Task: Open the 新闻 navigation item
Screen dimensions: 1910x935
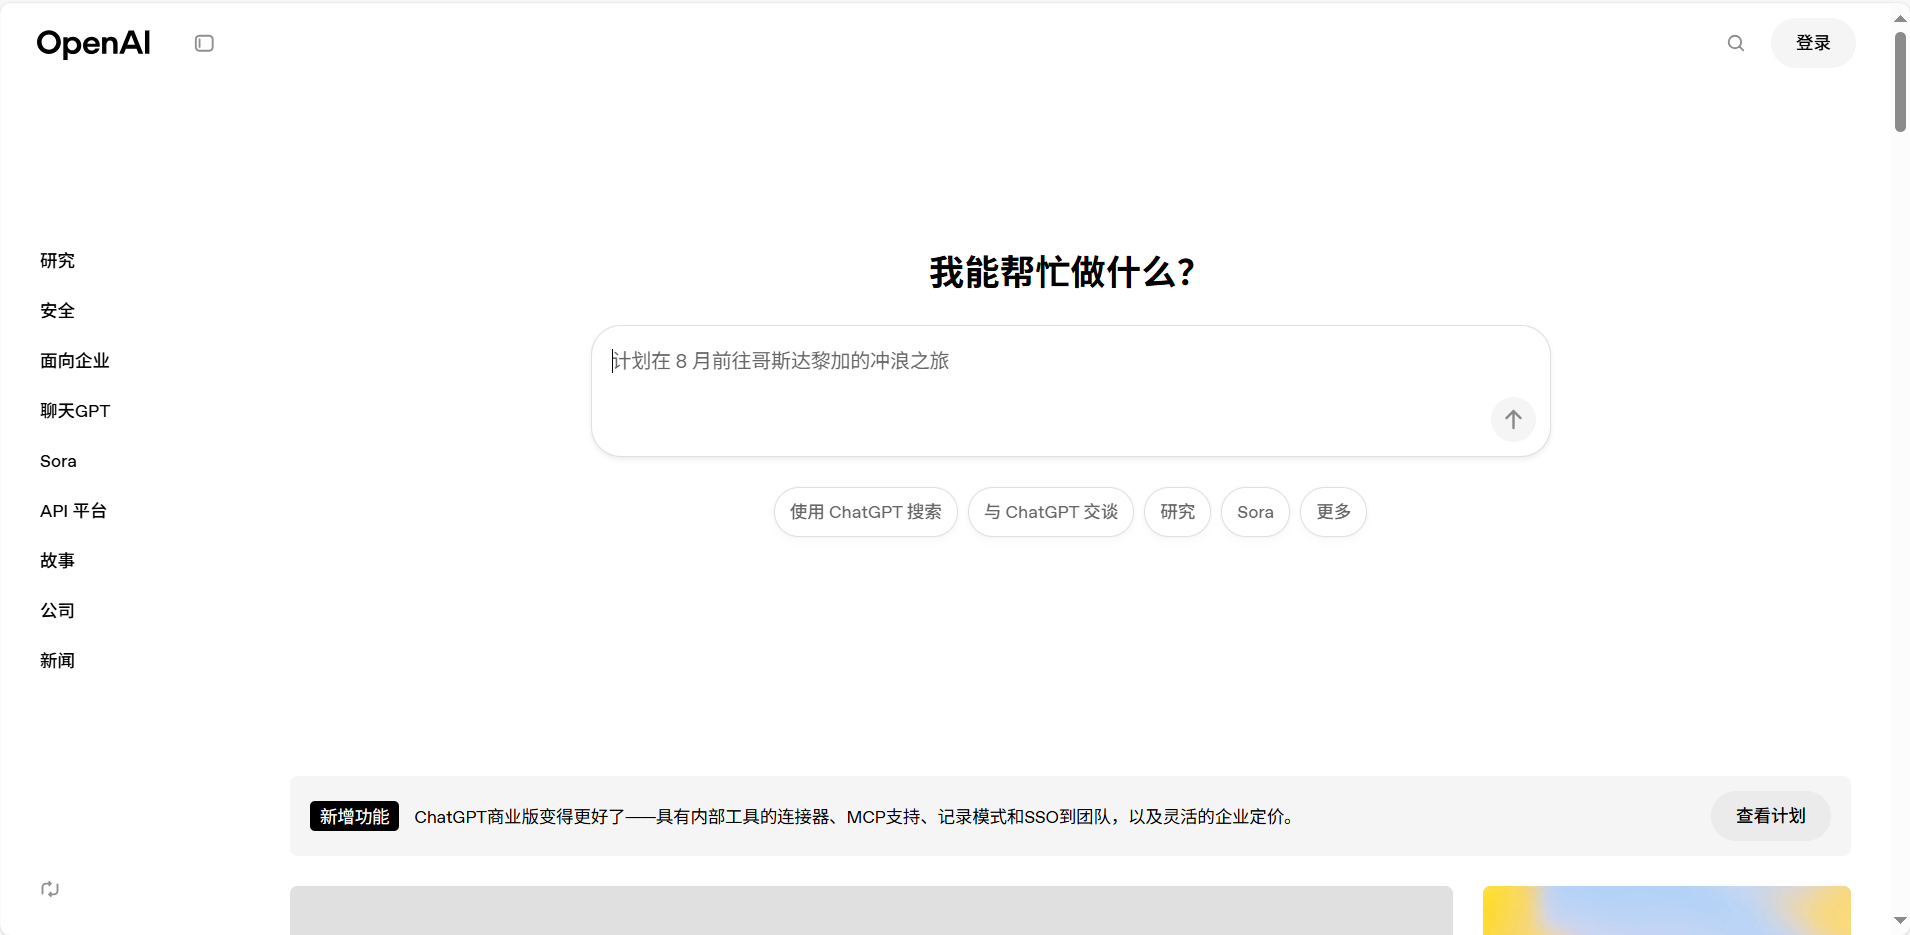Action: 57,661
